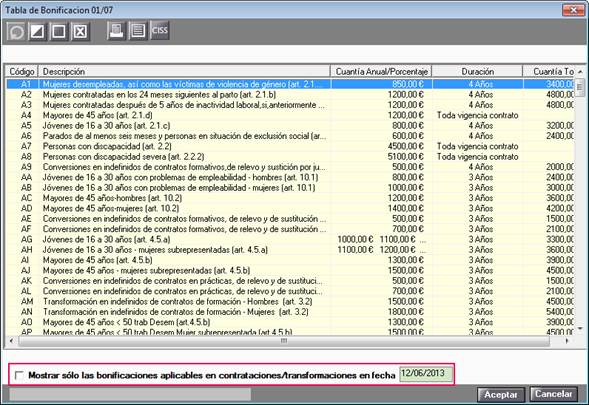Image resolution: width=589 pixels, height=405 pixels.
Task: Sort by the Descripción column header
Action: point(184,71)
